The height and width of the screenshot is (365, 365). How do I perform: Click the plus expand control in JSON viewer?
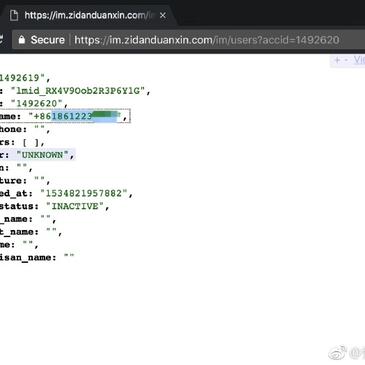point(337,60)
